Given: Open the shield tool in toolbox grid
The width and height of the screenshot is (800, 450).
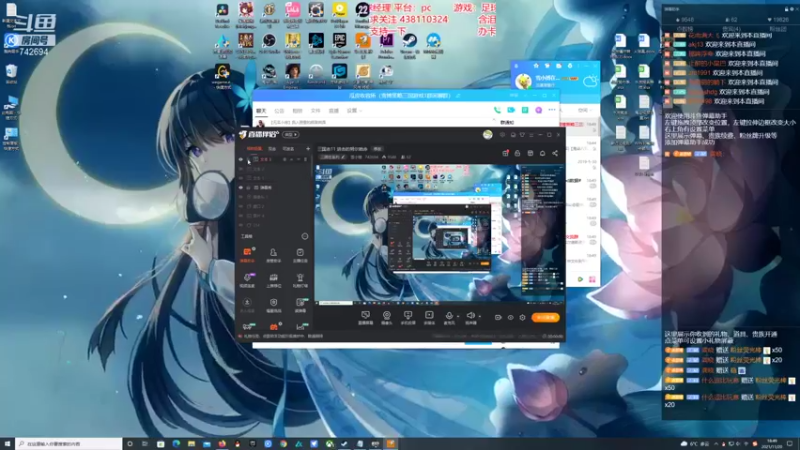Looking at the screenshot, I should point(273,303).
